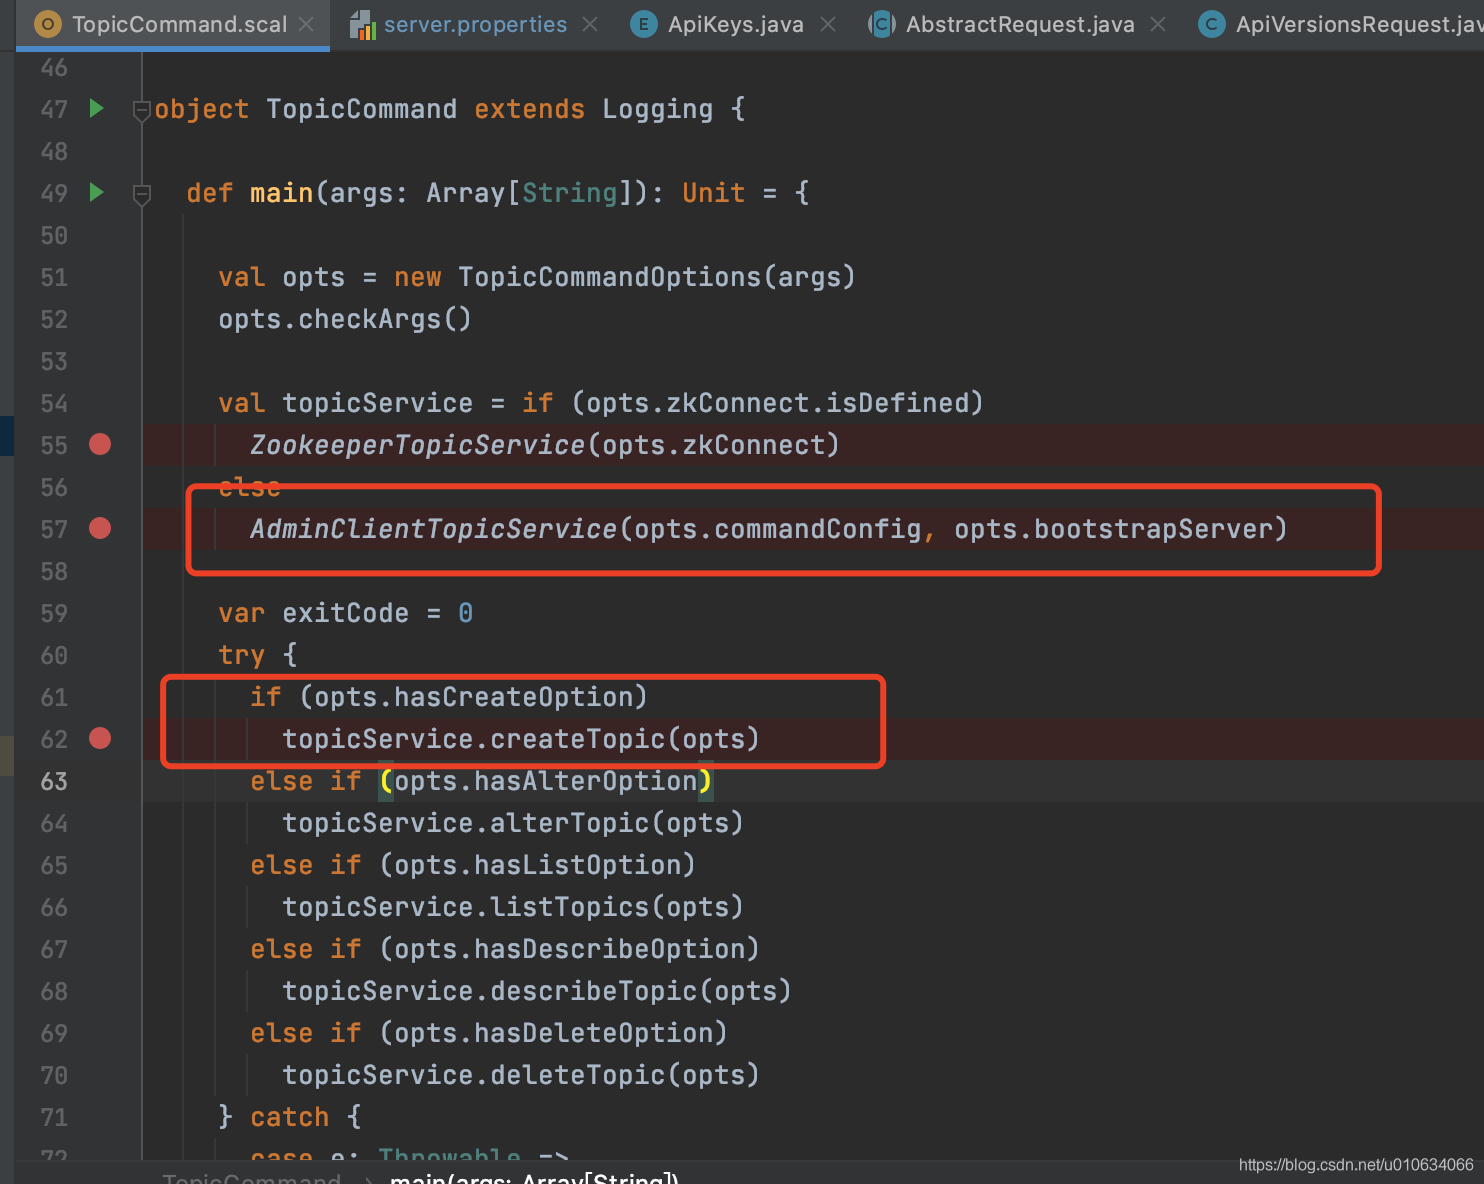Click the enum icon on ApiKeys.java tab
Image resolution: width=1484 pixels, height=1184 pixels.
click(644, 24)
